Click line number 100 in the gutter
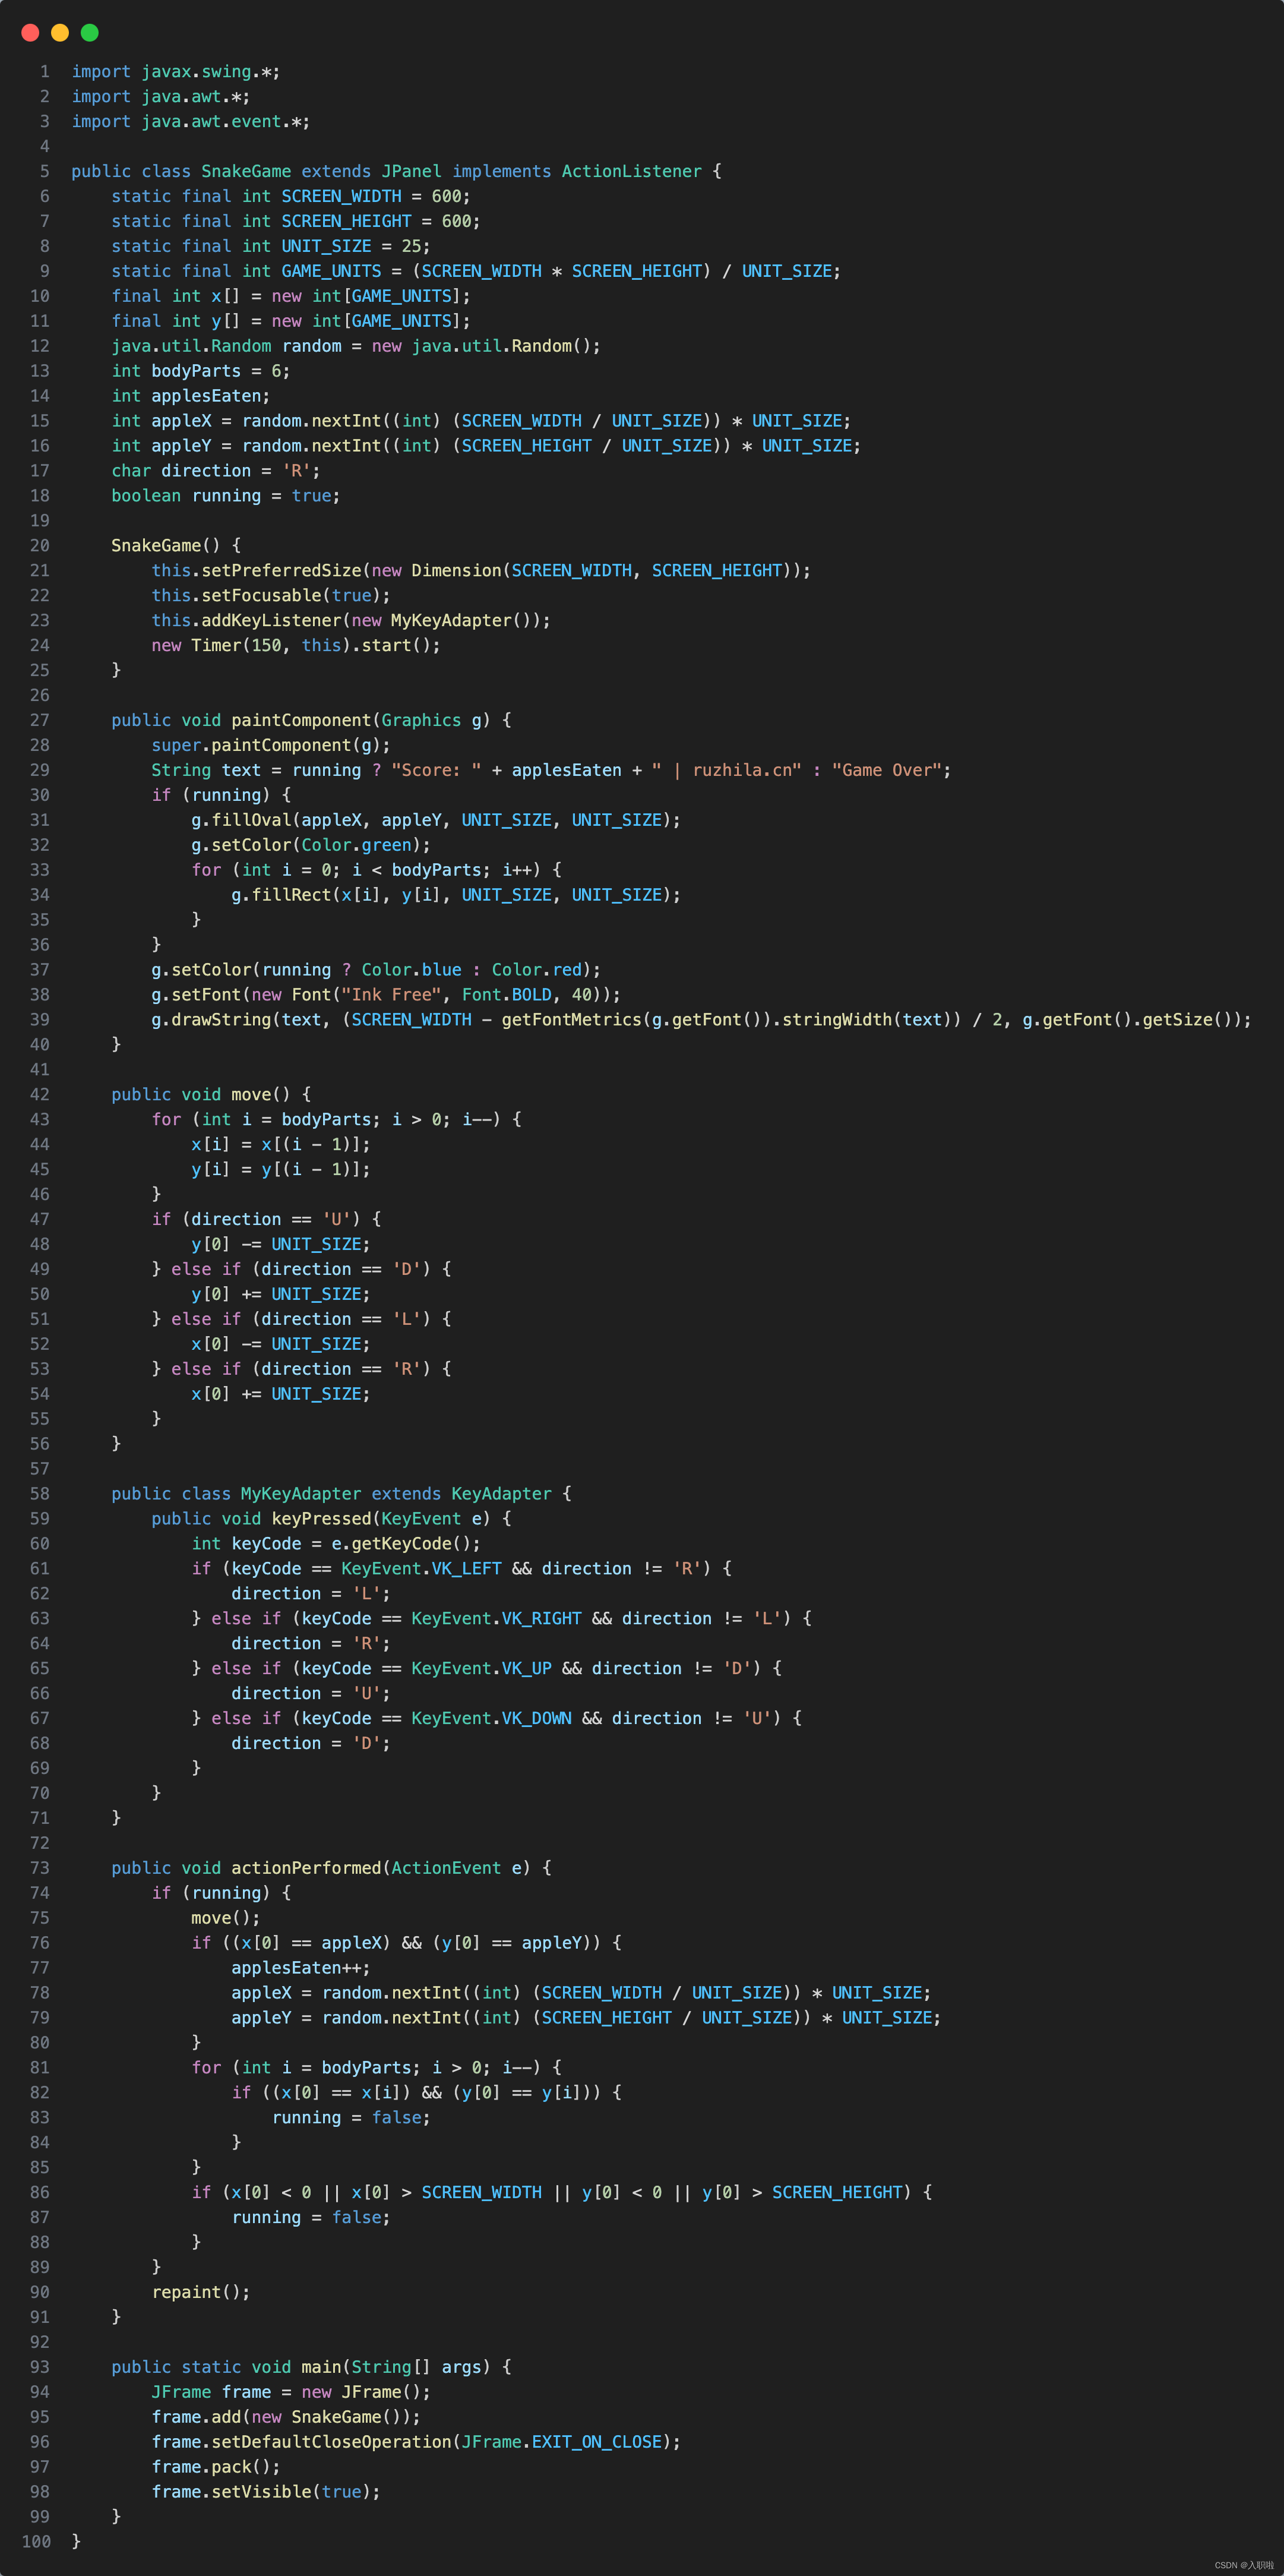The width and height of the screenshot is (1284, 2576). coord(36,2541)
